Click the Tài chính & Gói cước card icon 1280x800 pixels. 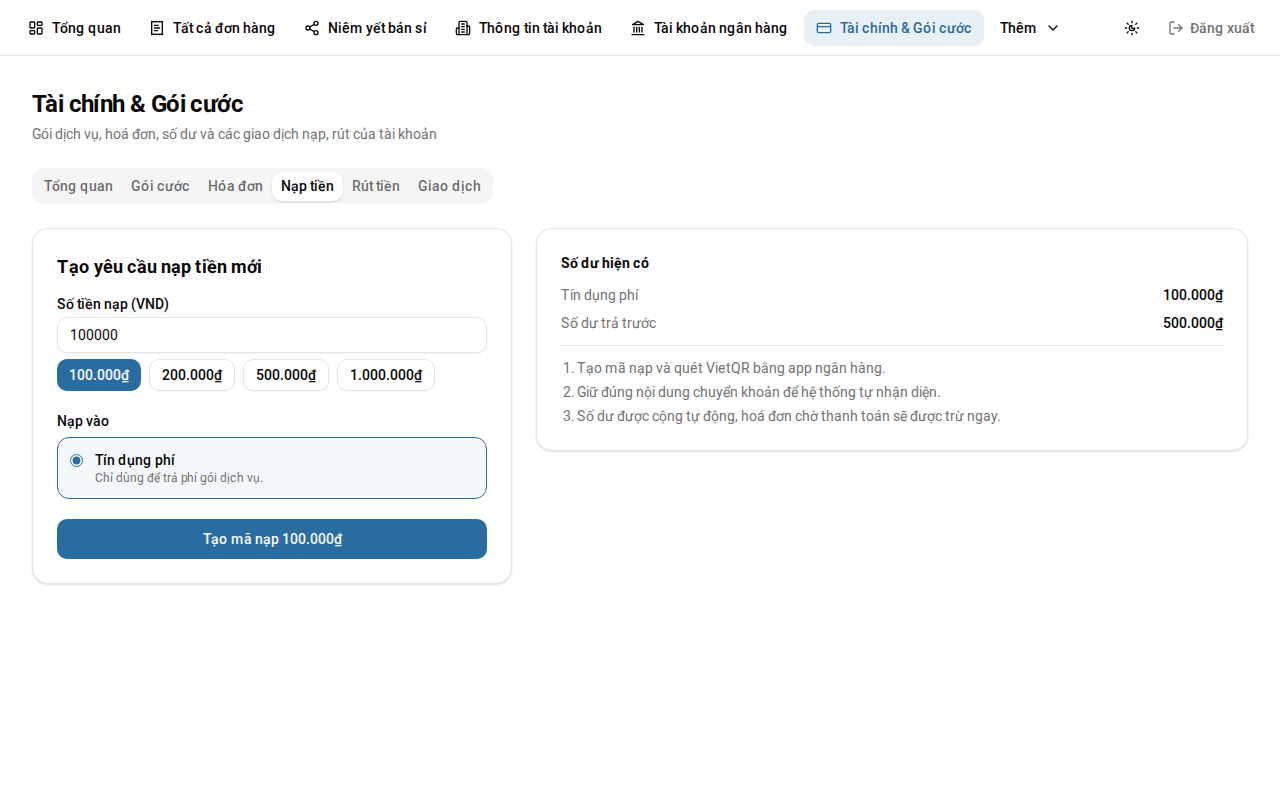point(824,28)
